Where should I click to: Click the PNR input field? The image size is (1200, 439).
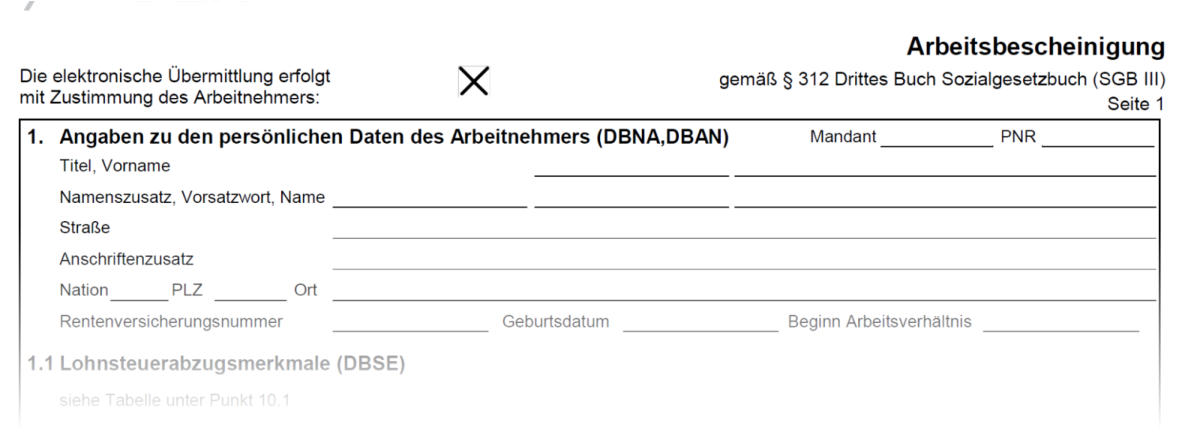[x=1097, y=138]
